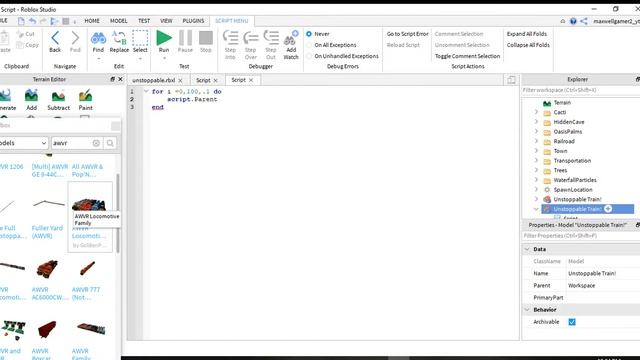Click Go to Script Error
The width and height of the screenshot is (640, 360).
click(x=407, y=34)
